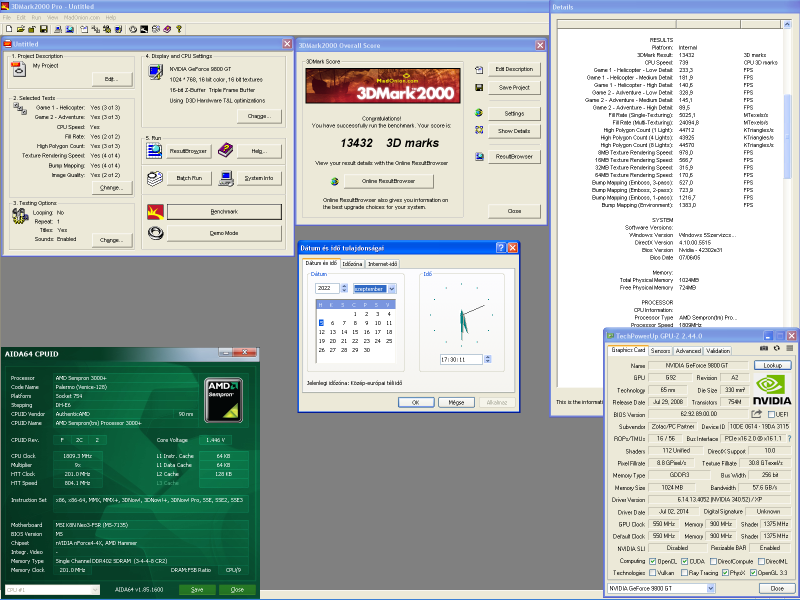Click the ResultBrowser icon in the Run section
This screenshot has height=600, width=800.
point(154,151)
